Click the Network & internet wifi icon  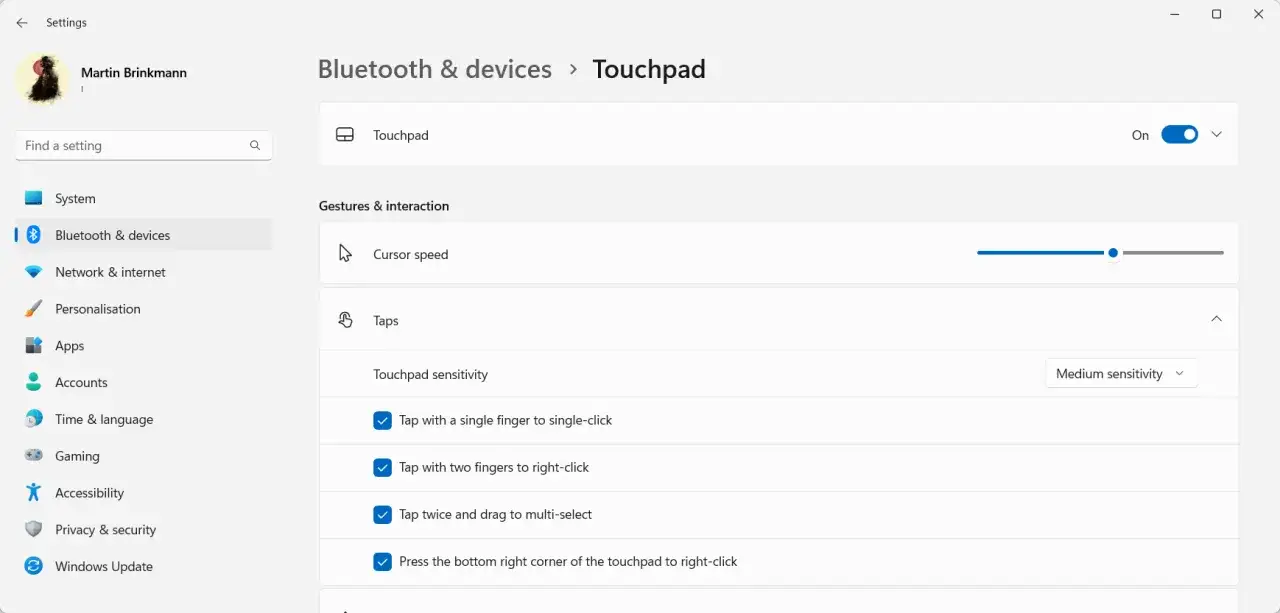coord(34,272)
